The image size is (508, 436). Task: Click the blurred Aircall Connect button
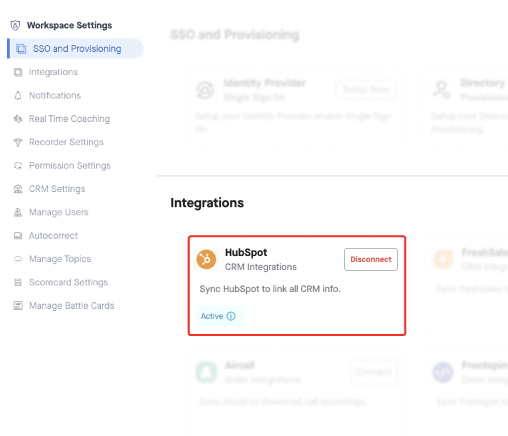click(374, 371)
